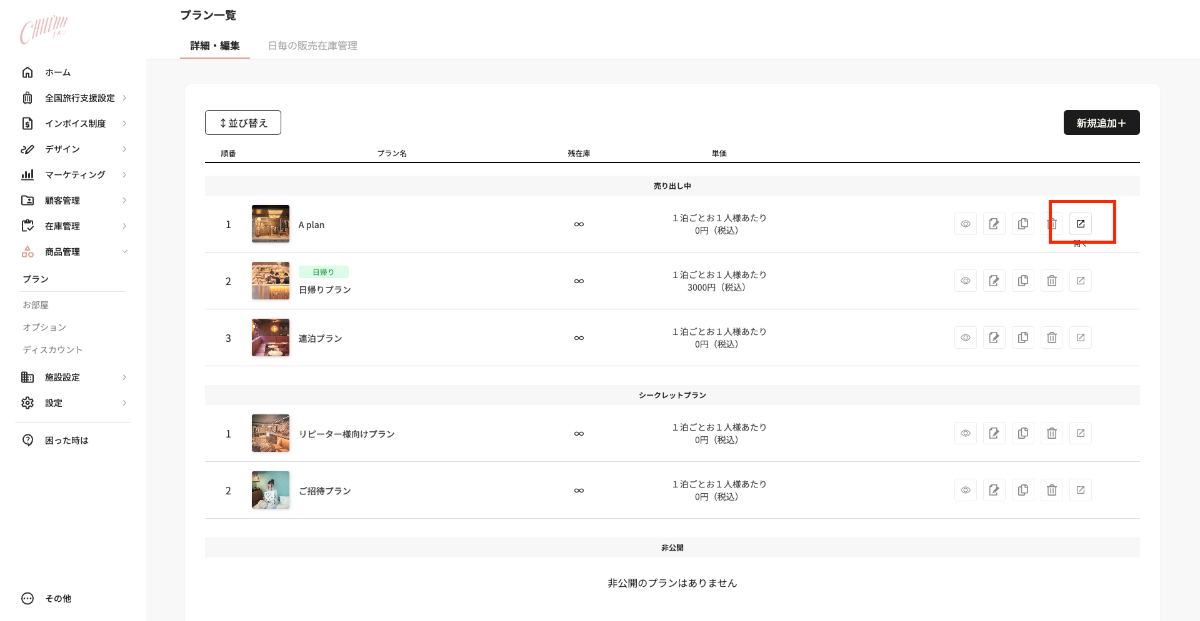1200x621 pixels.
Task: Open the 日帰りプラン thumbnail image
Action: tap(271, 281)
